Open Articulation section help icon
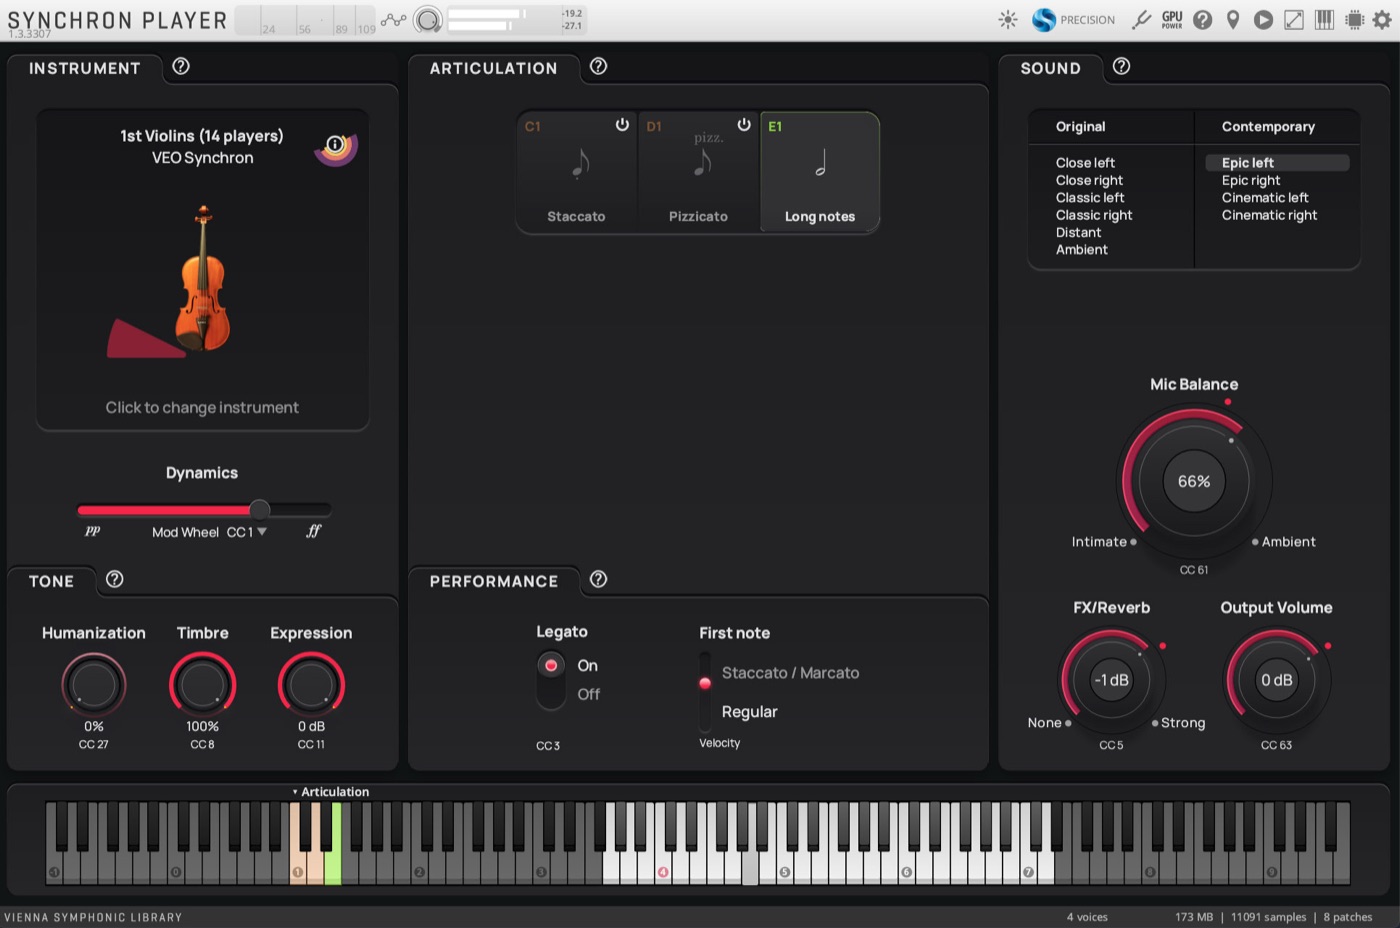This screenshot has height=928, width=1400. [599, 66]
